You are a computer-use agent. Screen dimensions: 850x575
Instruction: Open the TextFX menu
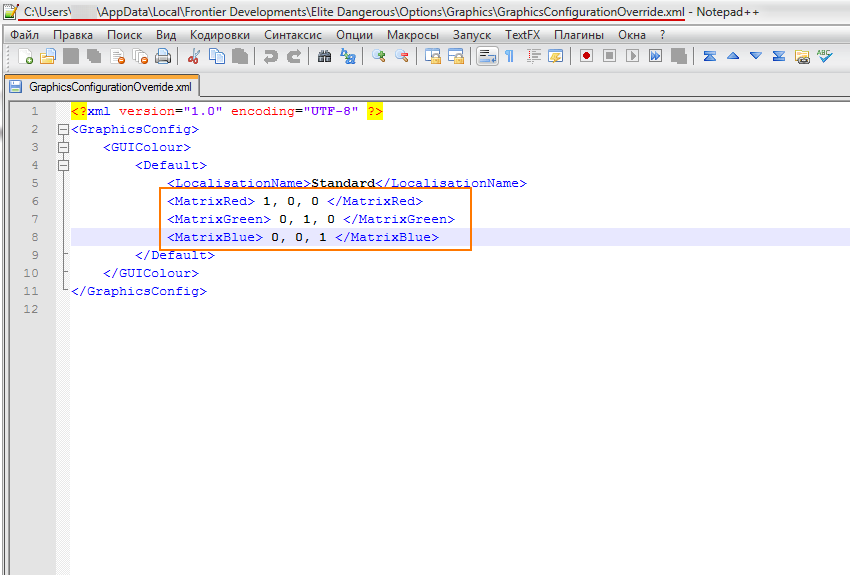[523, 35]
